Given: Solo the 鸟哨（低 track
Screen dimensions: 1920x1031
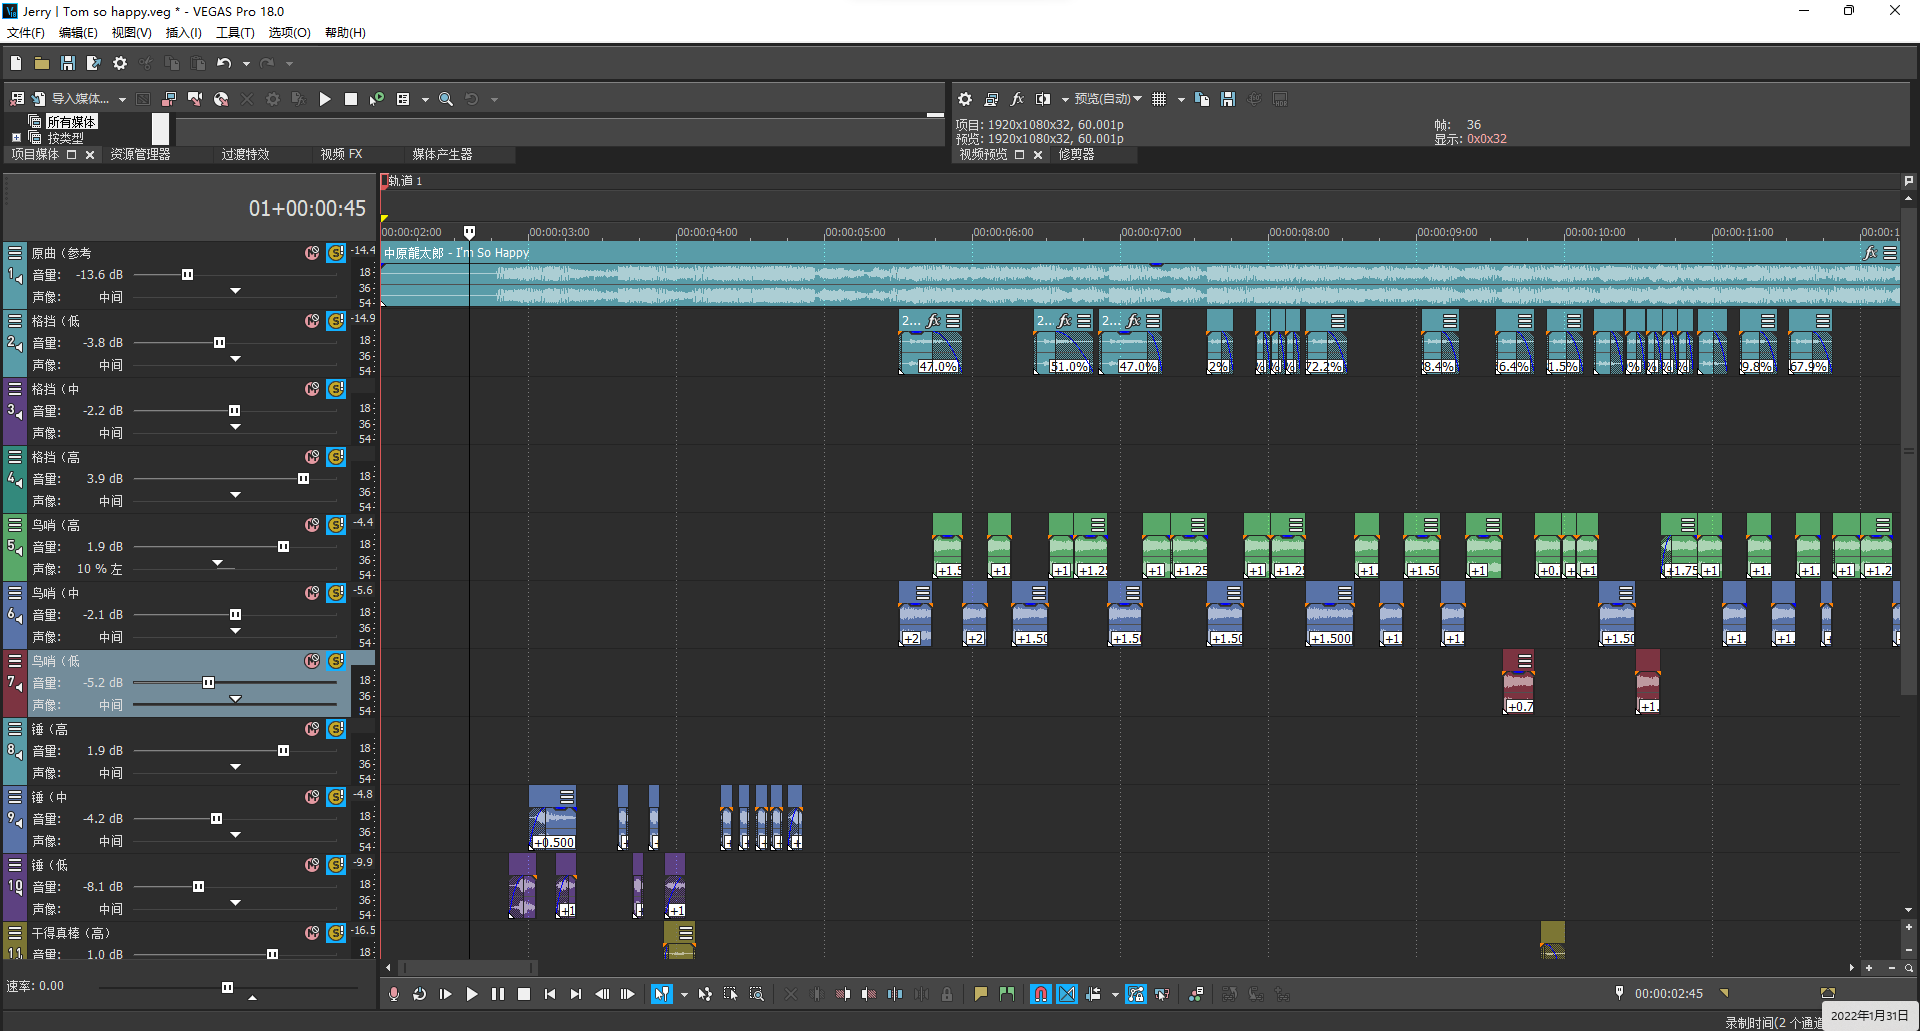Looking at the screenshot, I should [x=336, y=661].
